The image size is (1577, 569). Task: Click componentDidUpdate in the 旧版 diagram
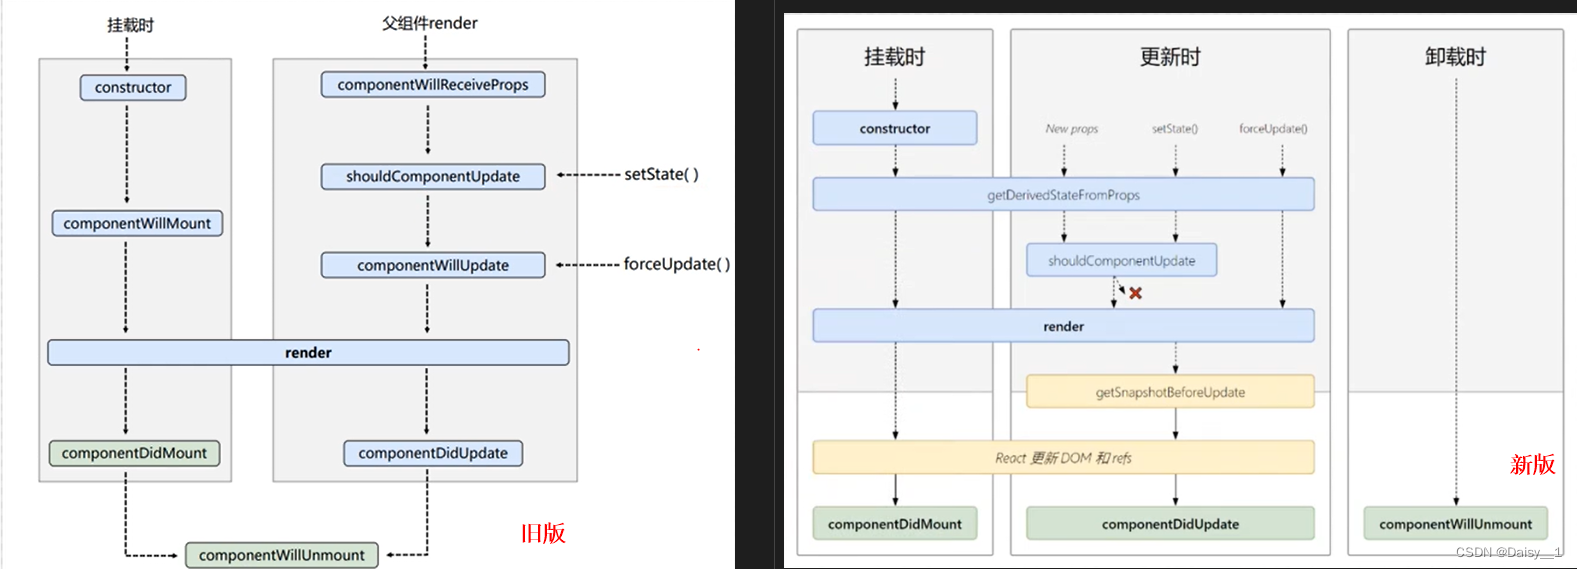(433, 453)
